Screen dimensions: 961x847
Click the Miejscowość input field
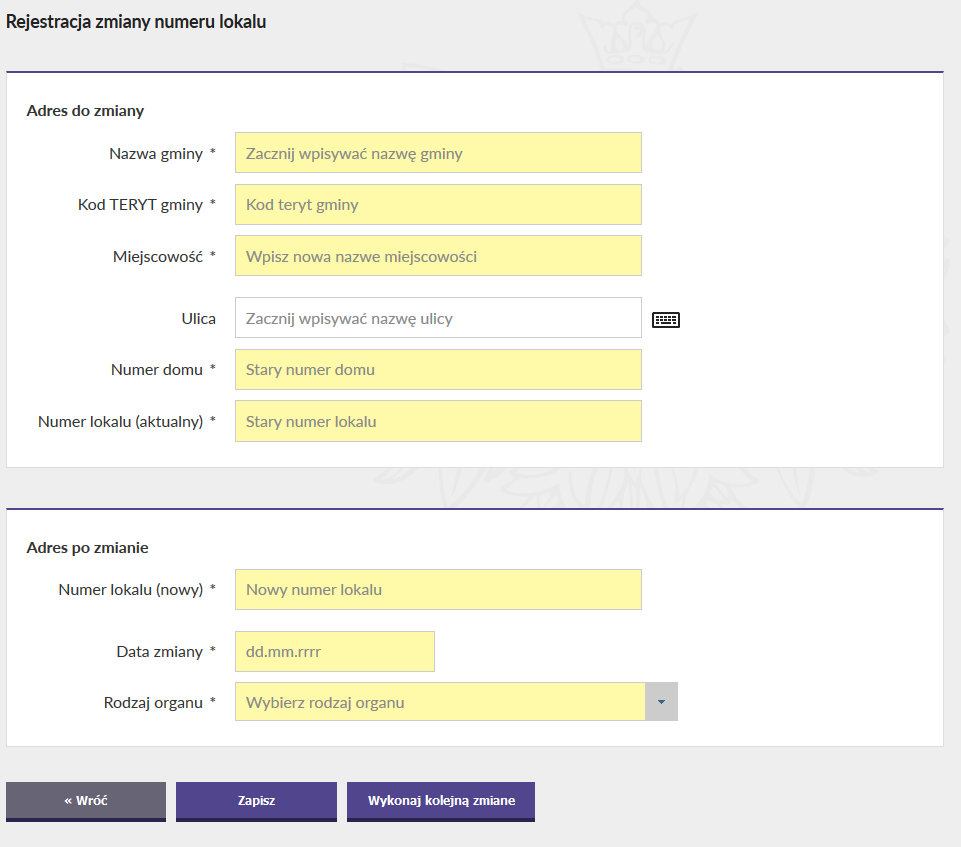438,256
